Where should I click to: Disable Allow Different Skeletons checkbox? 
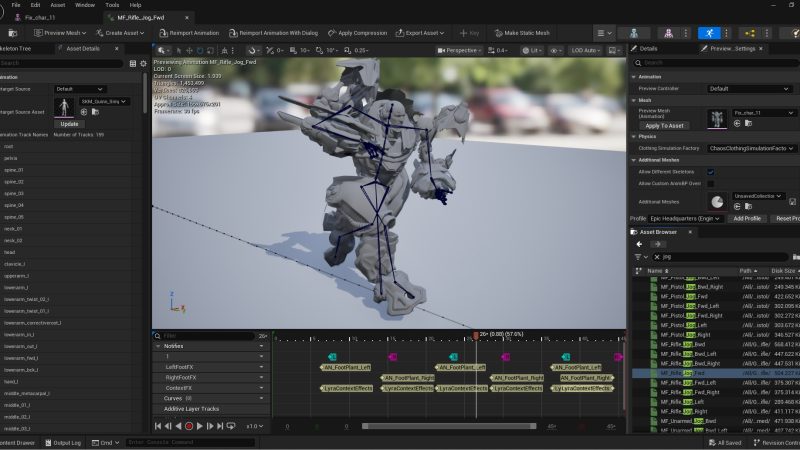point(711,171)
